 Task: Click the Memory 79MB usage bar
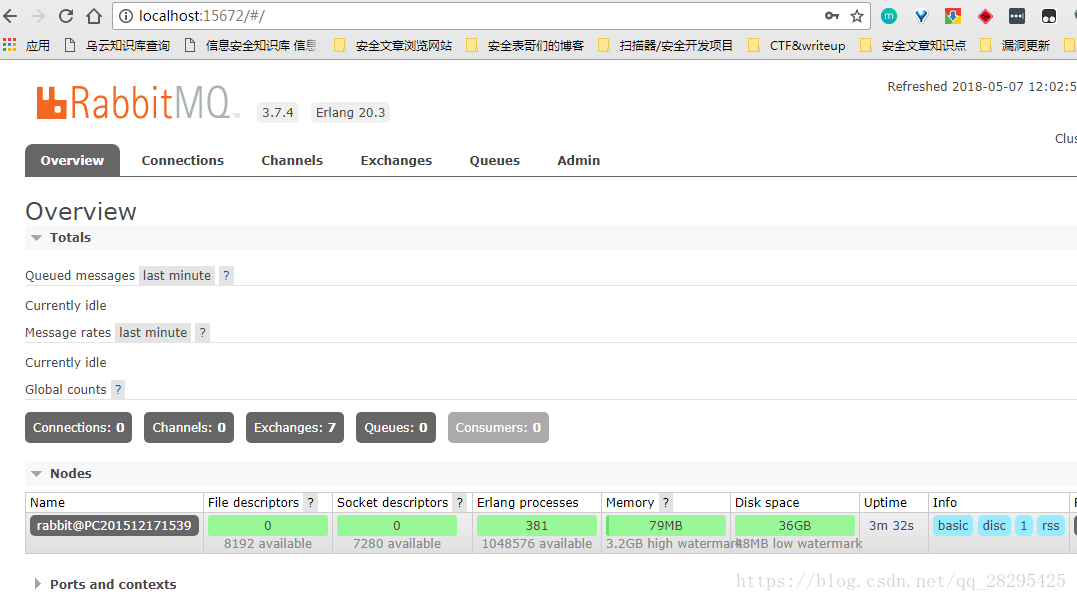pos(666,525)
